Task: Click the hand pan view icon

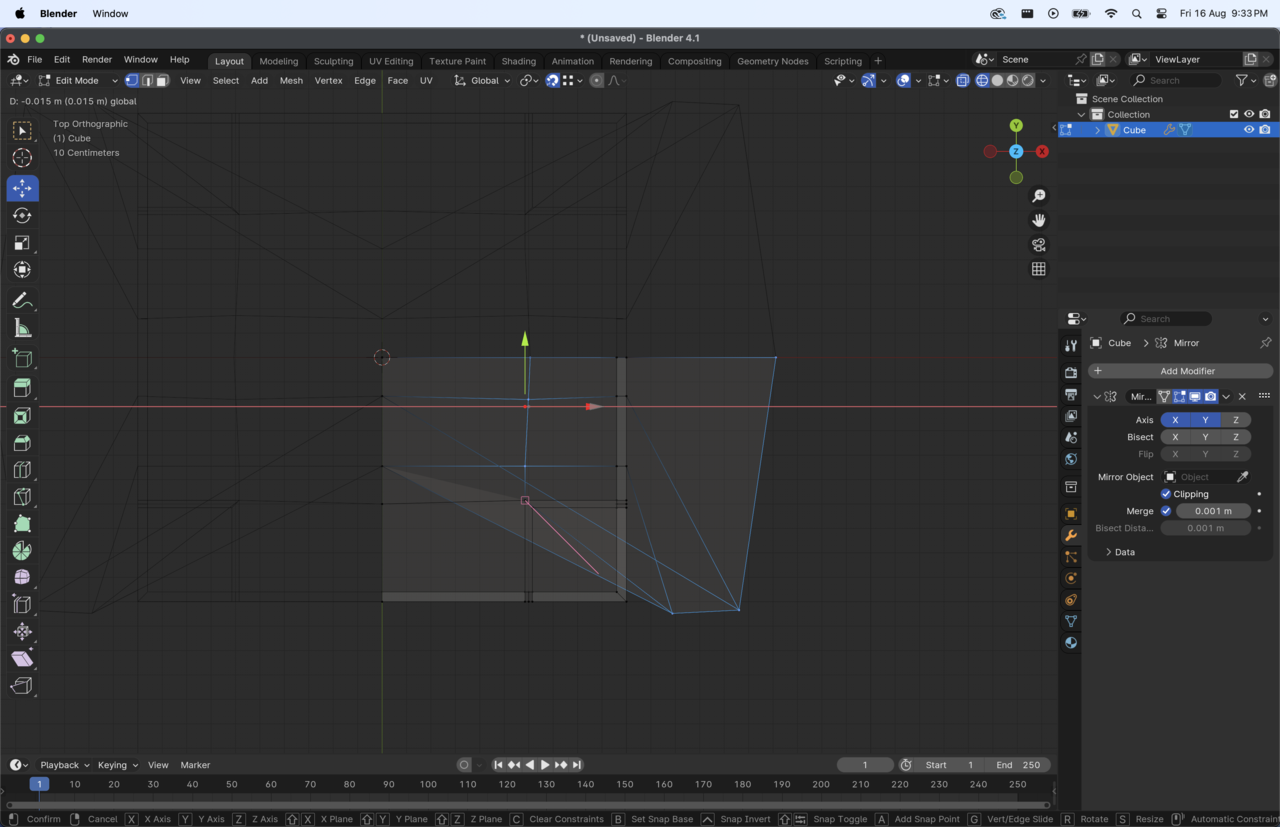Action: click(1039, 220)
